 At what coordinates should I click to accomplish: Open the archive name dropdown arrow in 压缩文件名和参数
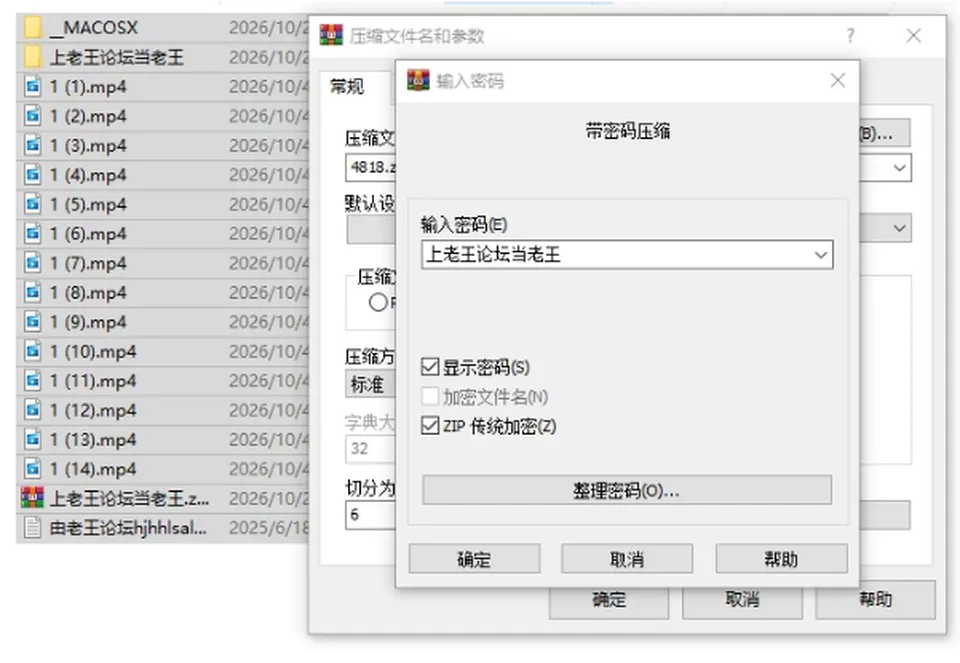pos(899,168)
